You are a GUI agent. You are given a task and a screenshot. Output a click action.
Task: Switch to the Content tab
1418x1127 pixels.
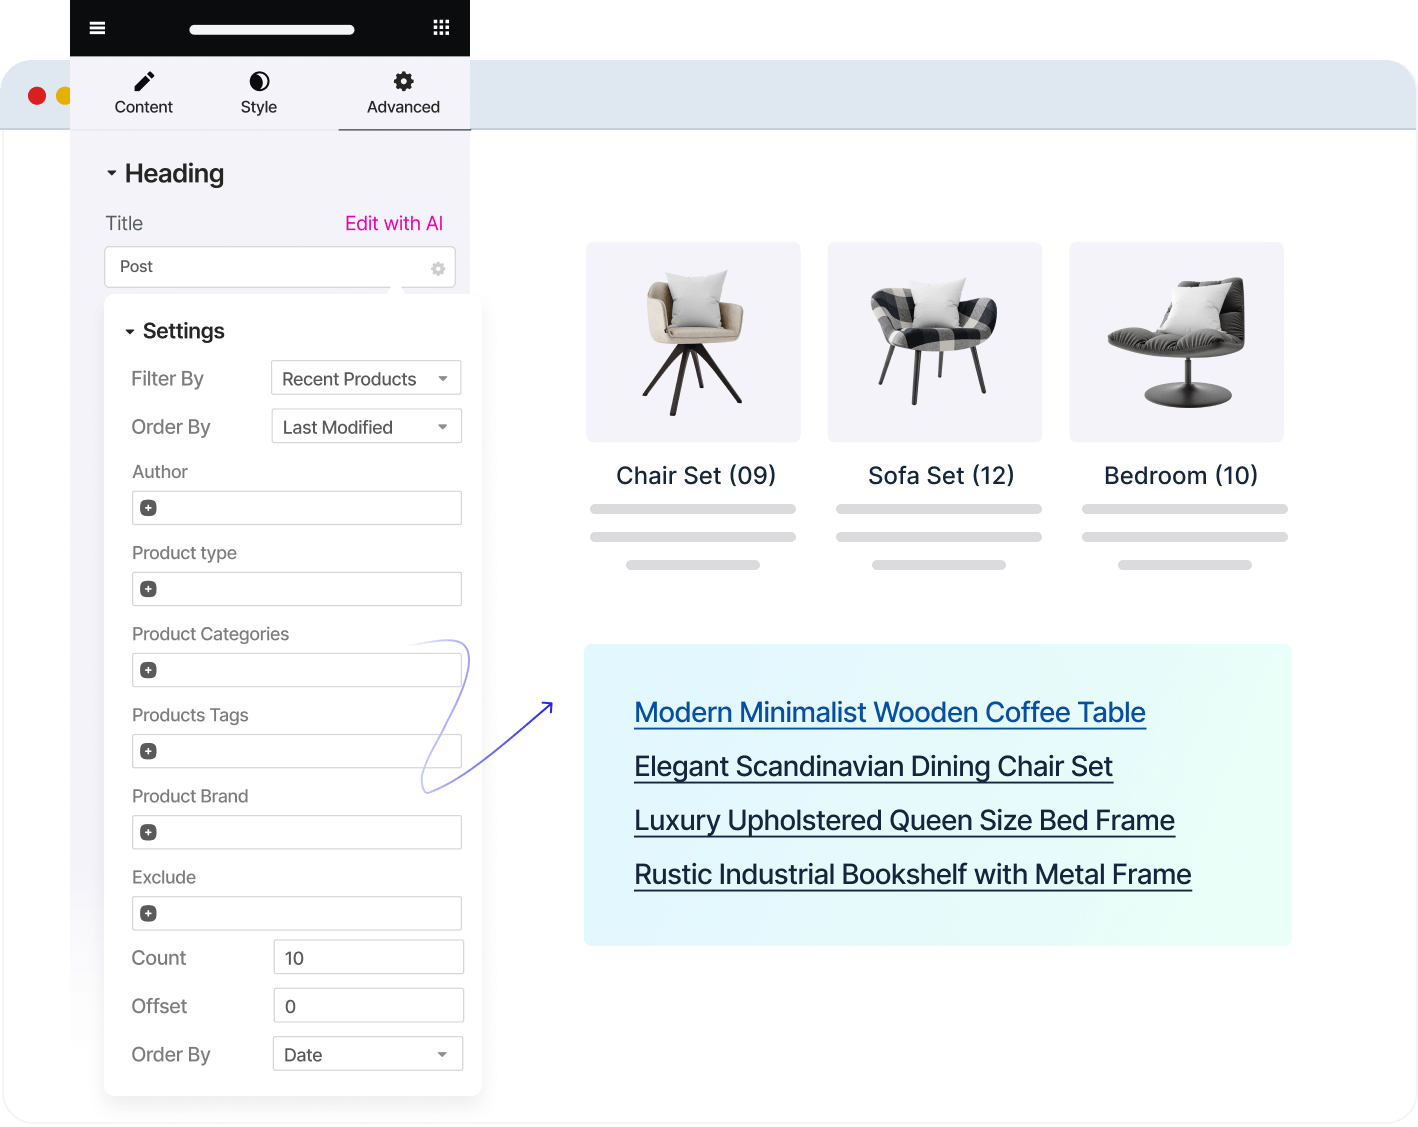143,94
